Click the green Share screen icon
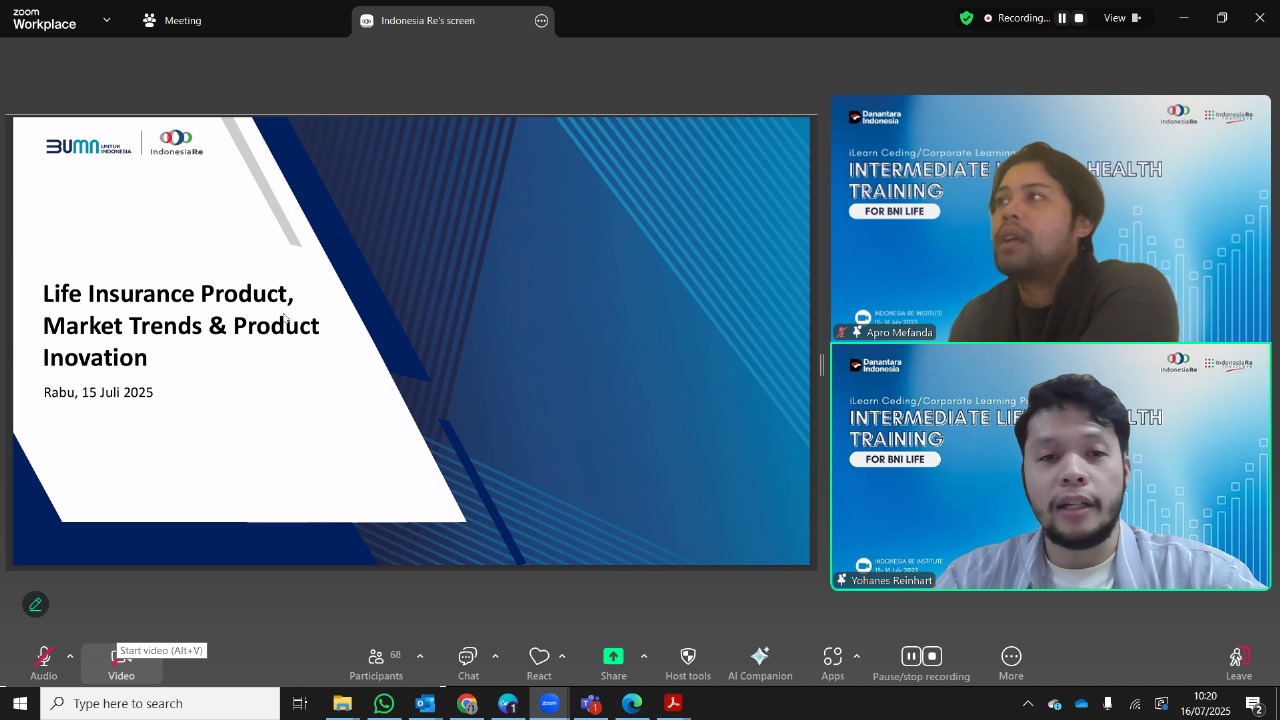The image size is (1280, 720). tap(613, 657)
